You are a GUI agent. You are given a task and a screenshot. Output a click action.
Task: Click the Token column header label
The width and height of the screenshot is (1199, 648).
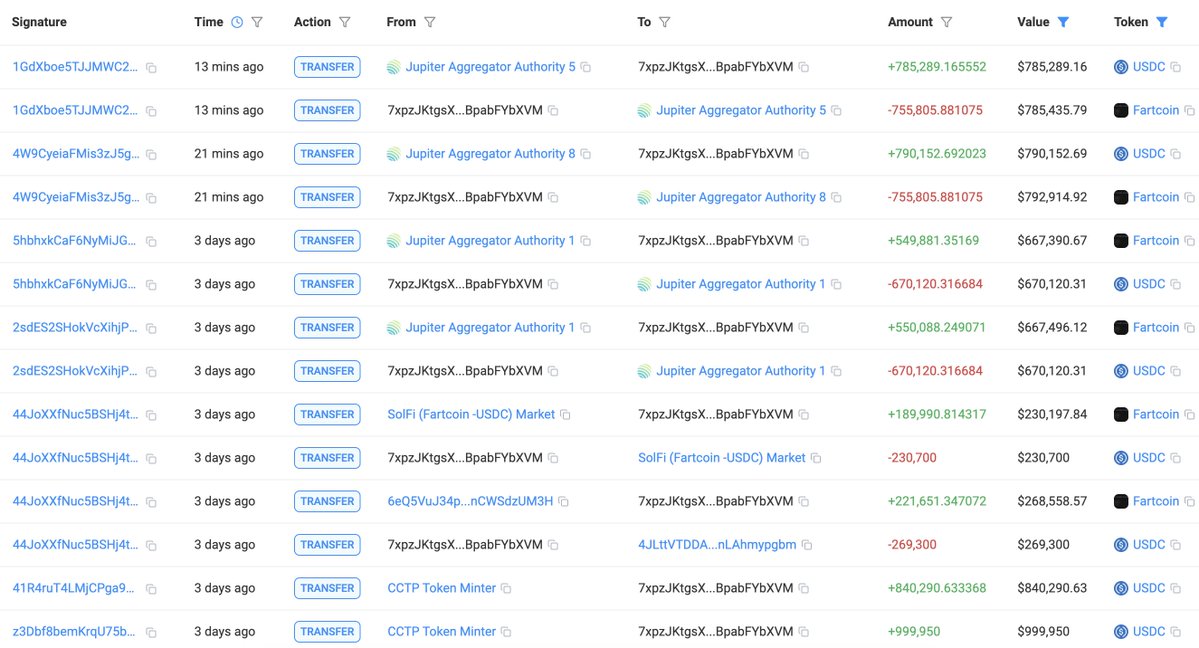[1131, 22]
